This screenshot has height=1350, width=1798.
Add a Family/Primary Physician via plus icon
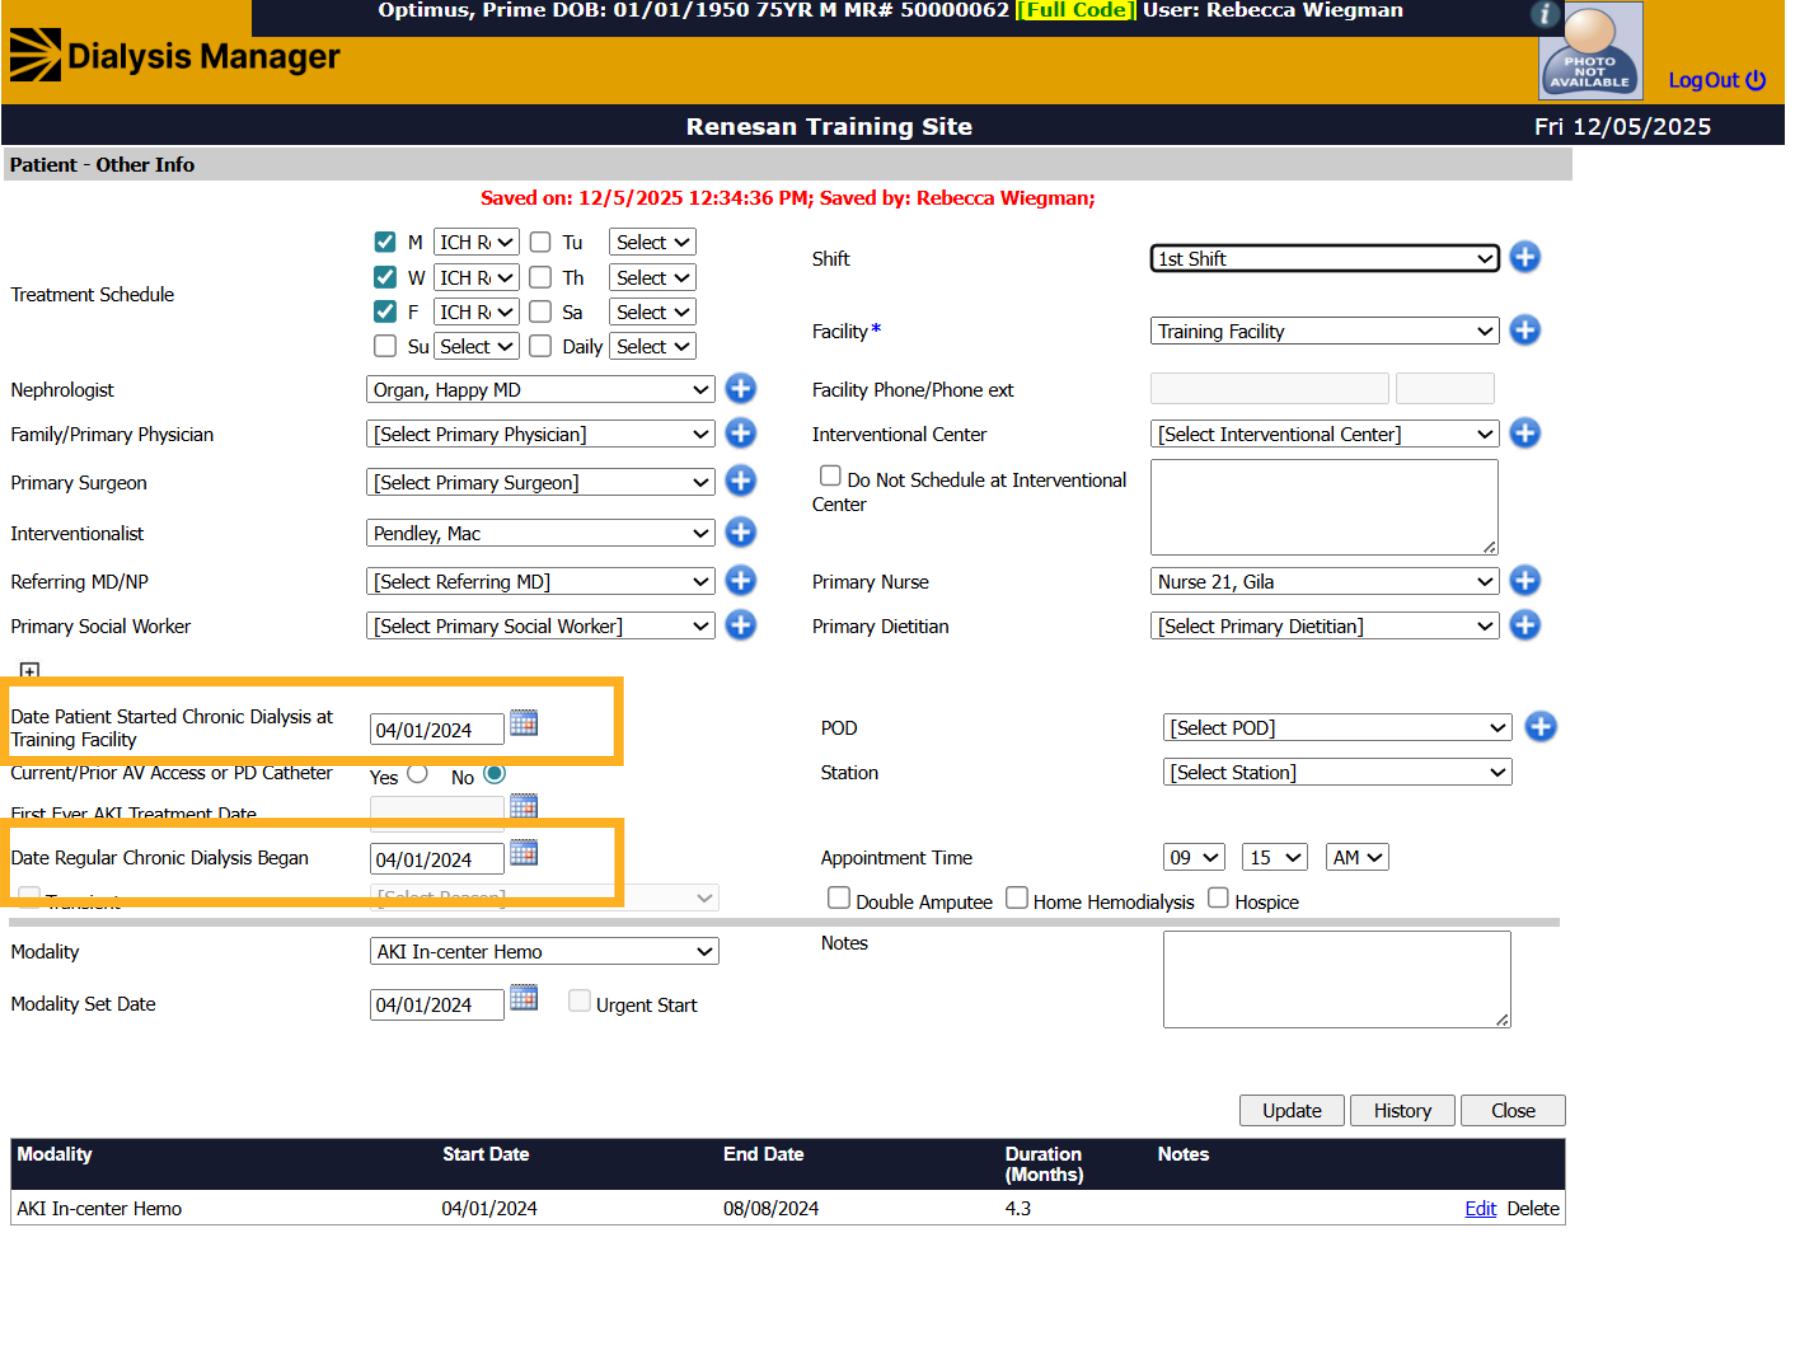740,434
